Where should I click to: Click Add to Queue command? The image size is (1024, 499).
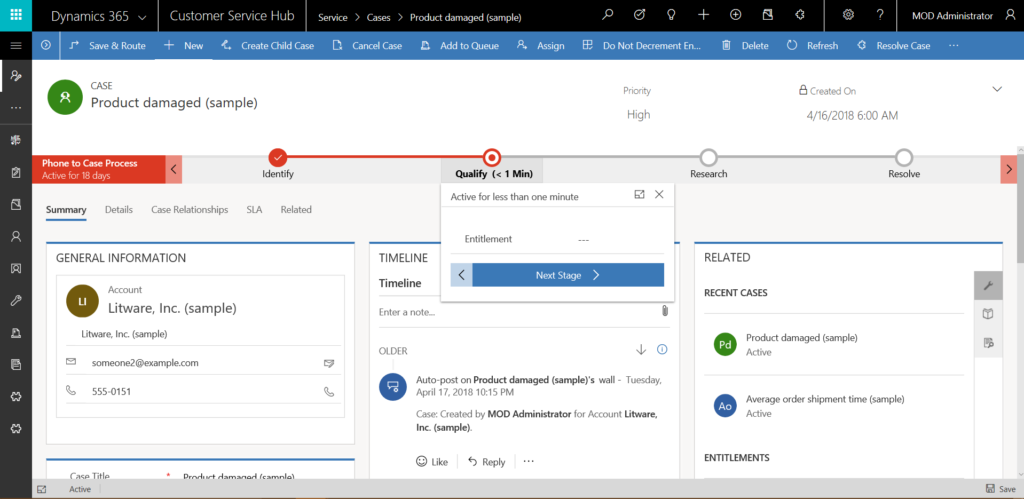point(459,46)
